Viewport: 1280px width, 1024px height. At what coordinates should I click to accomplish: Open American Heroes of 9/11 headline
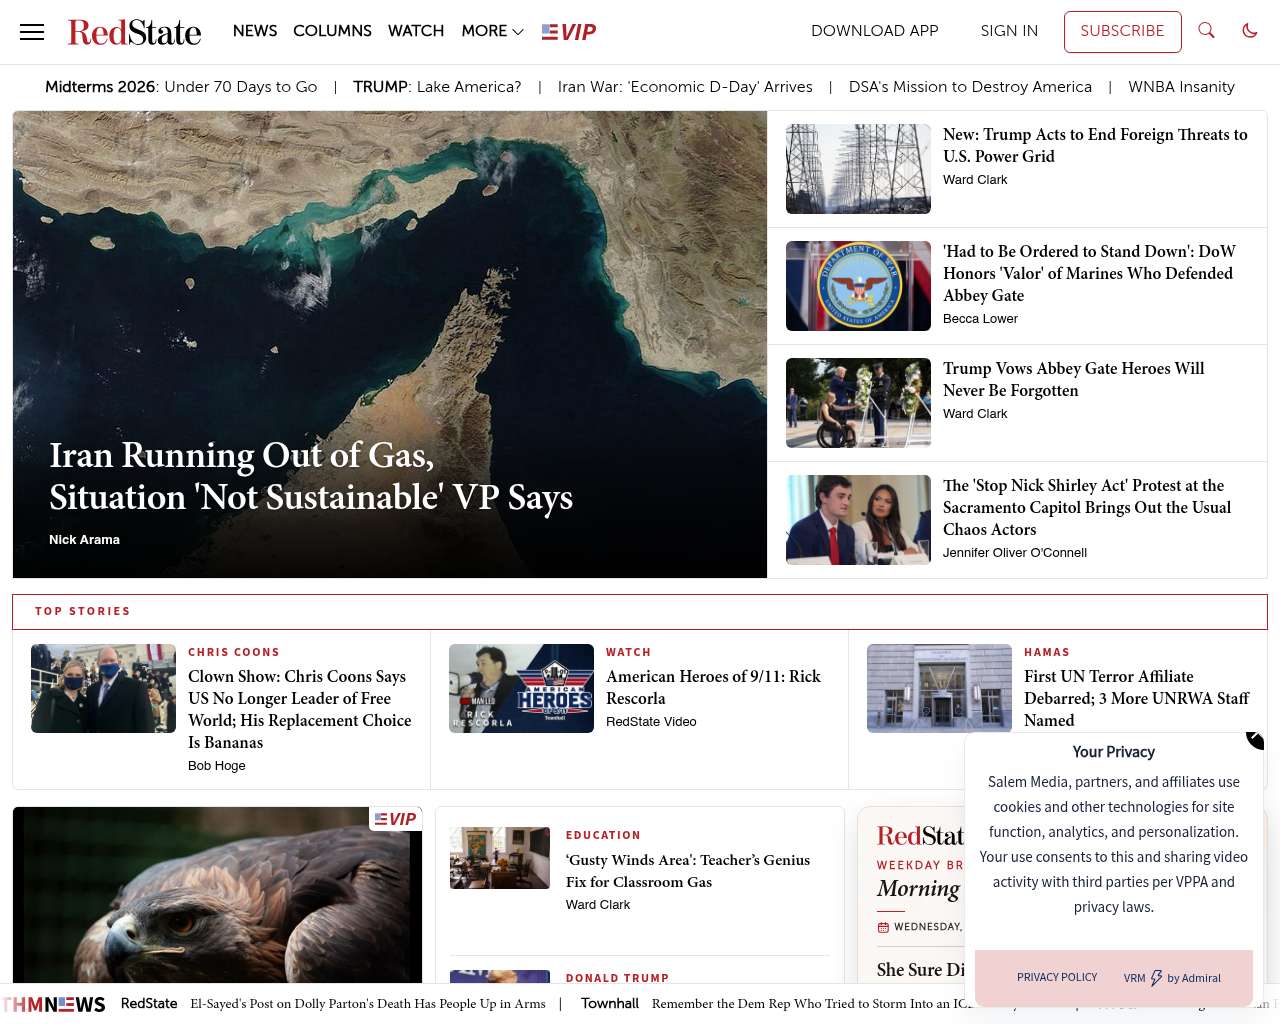pyautogui.click(x=714, y=687)
